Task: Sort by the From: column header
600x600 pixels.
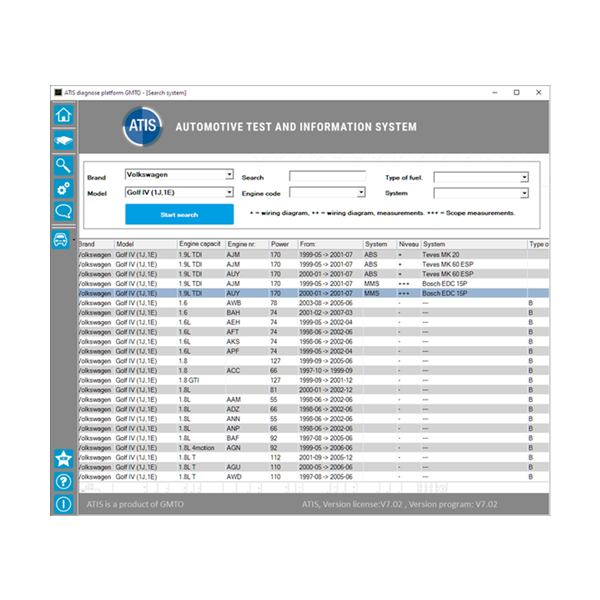Action: tap(330, 244)
